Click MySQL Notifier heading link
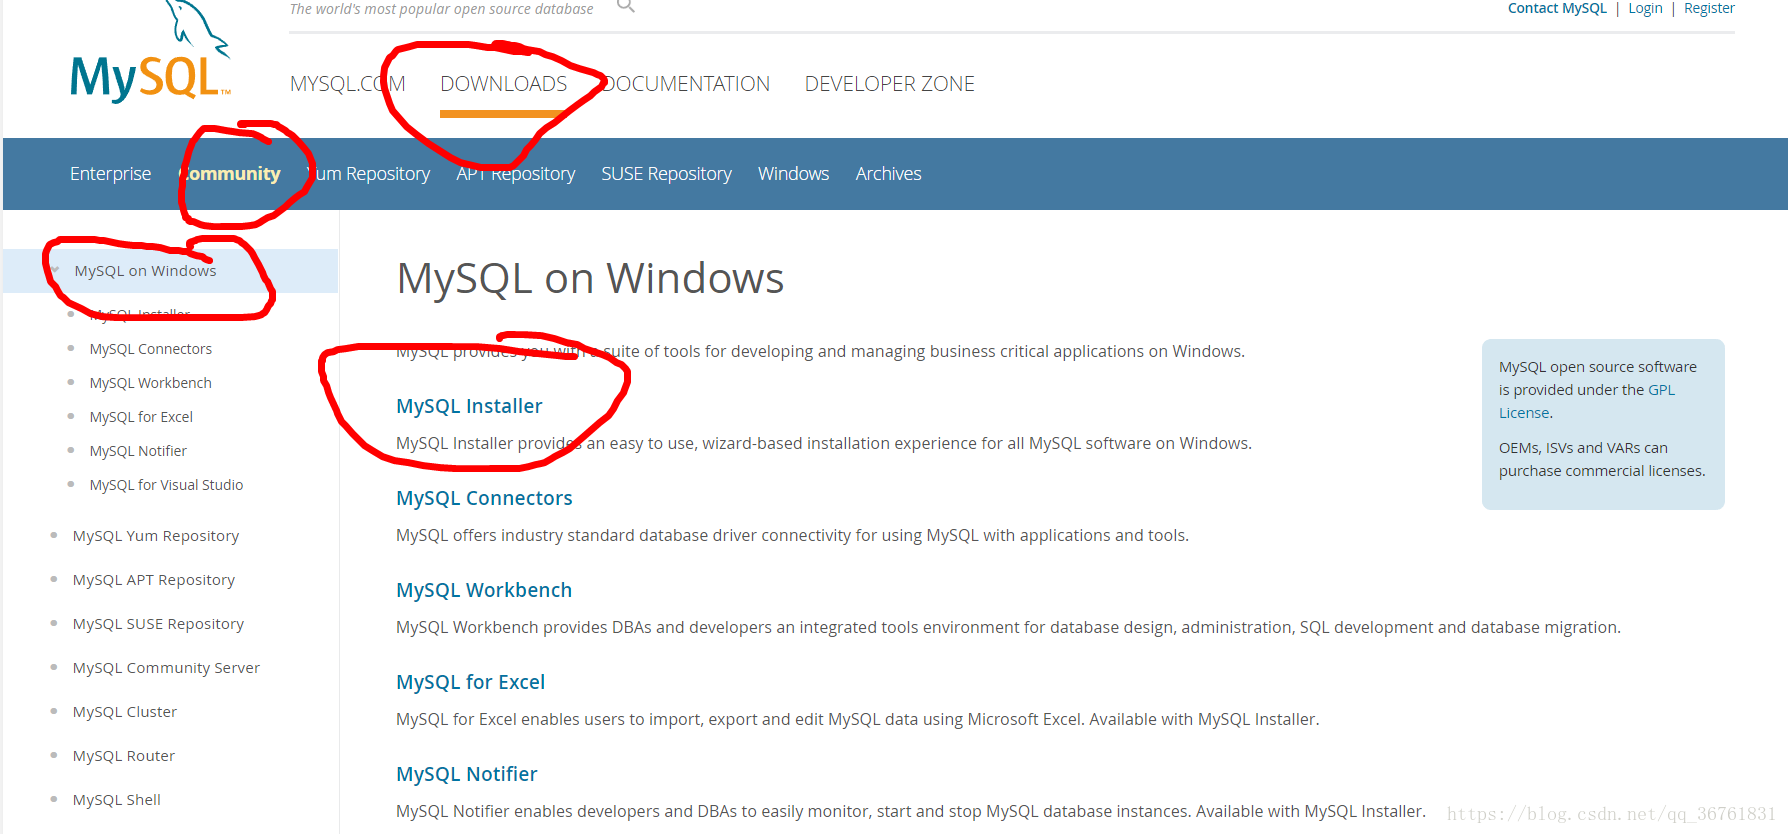The image size is (1788, 834). click(x=467, y=774)
